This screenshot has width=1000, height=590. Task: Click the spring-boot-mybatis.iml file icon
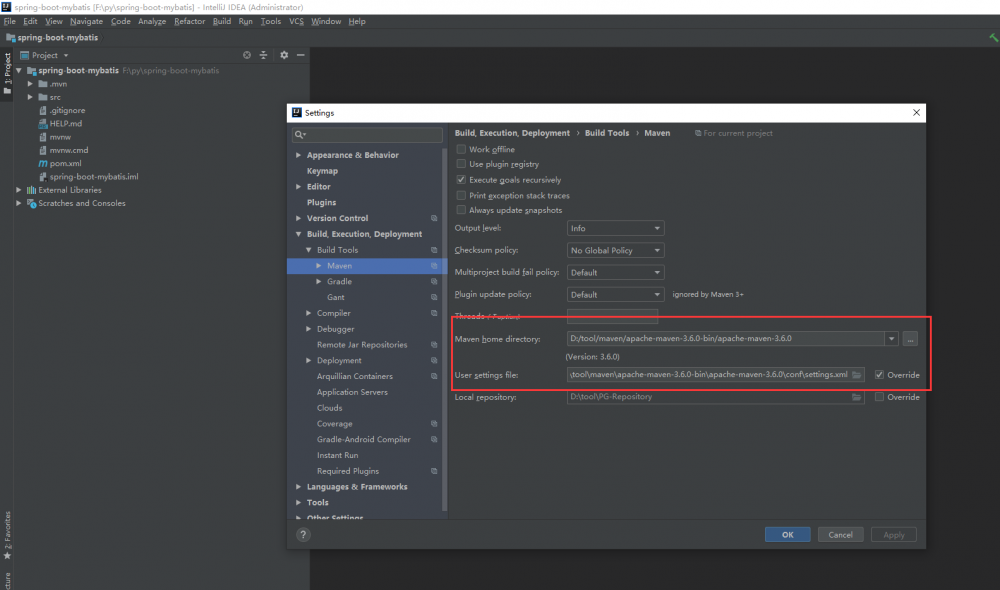[43, 177]
